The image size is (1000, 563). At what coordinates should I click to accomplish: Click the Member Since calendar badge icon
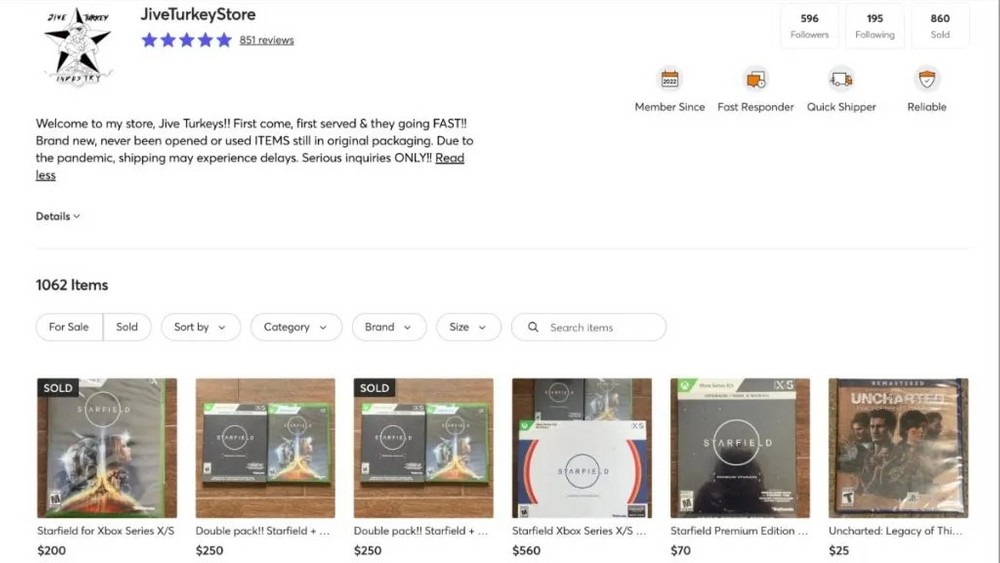pyautogui.click(x=670, y=79)
